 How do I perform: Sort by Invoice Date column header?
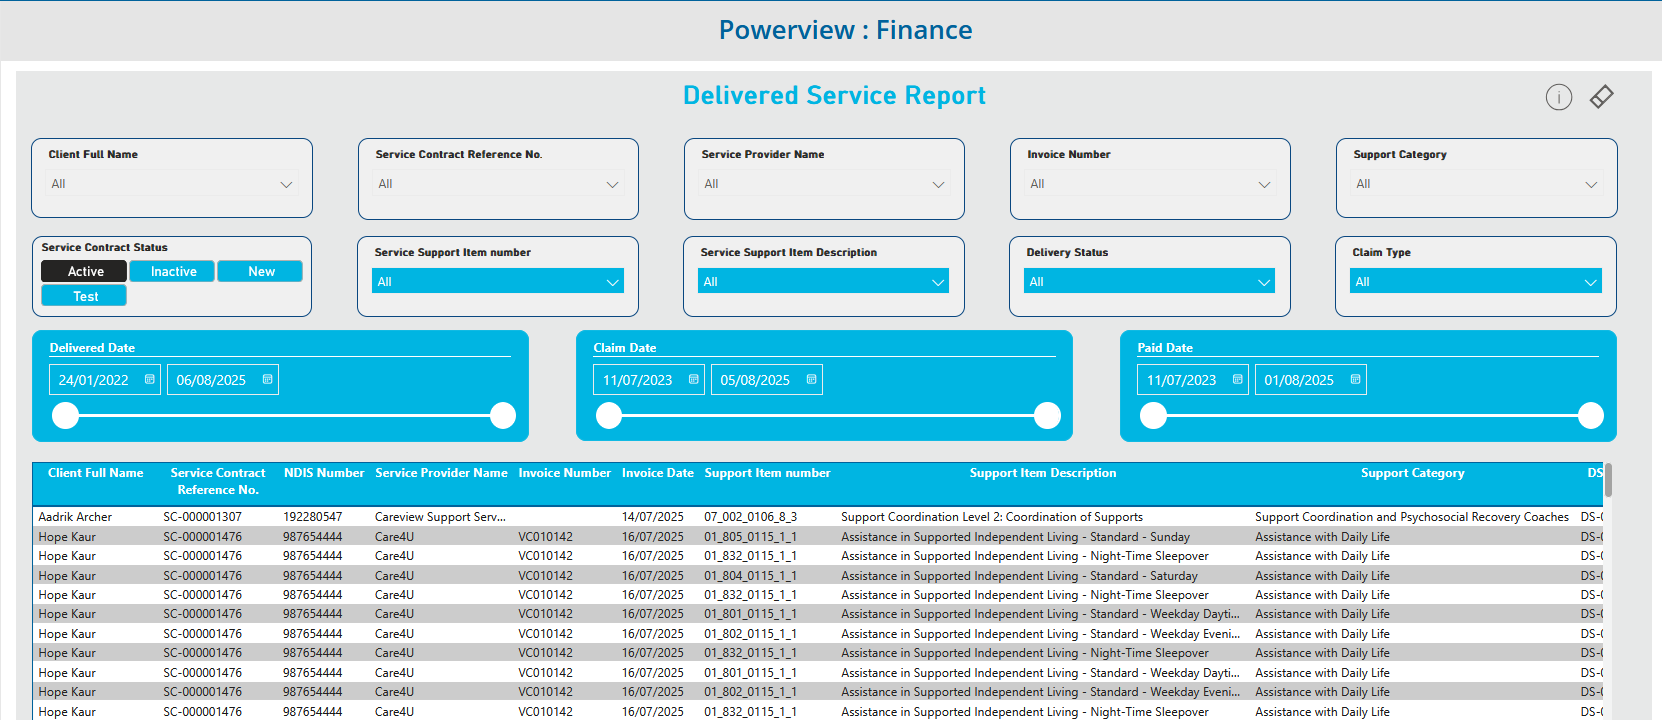(x=658, y=473)
